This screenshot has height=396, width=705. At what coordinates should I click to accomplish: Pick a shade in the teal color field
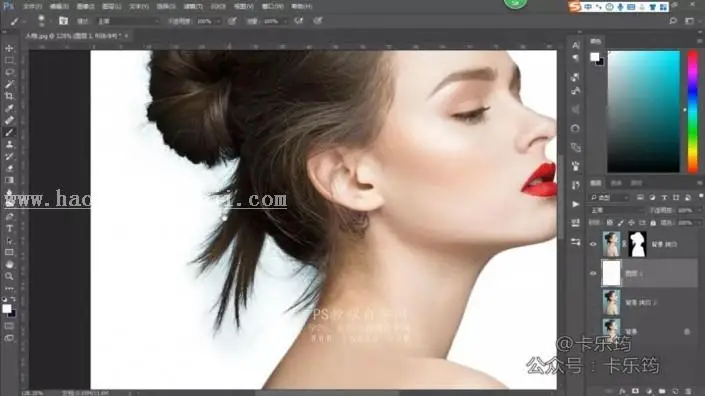tap(643, 111)
